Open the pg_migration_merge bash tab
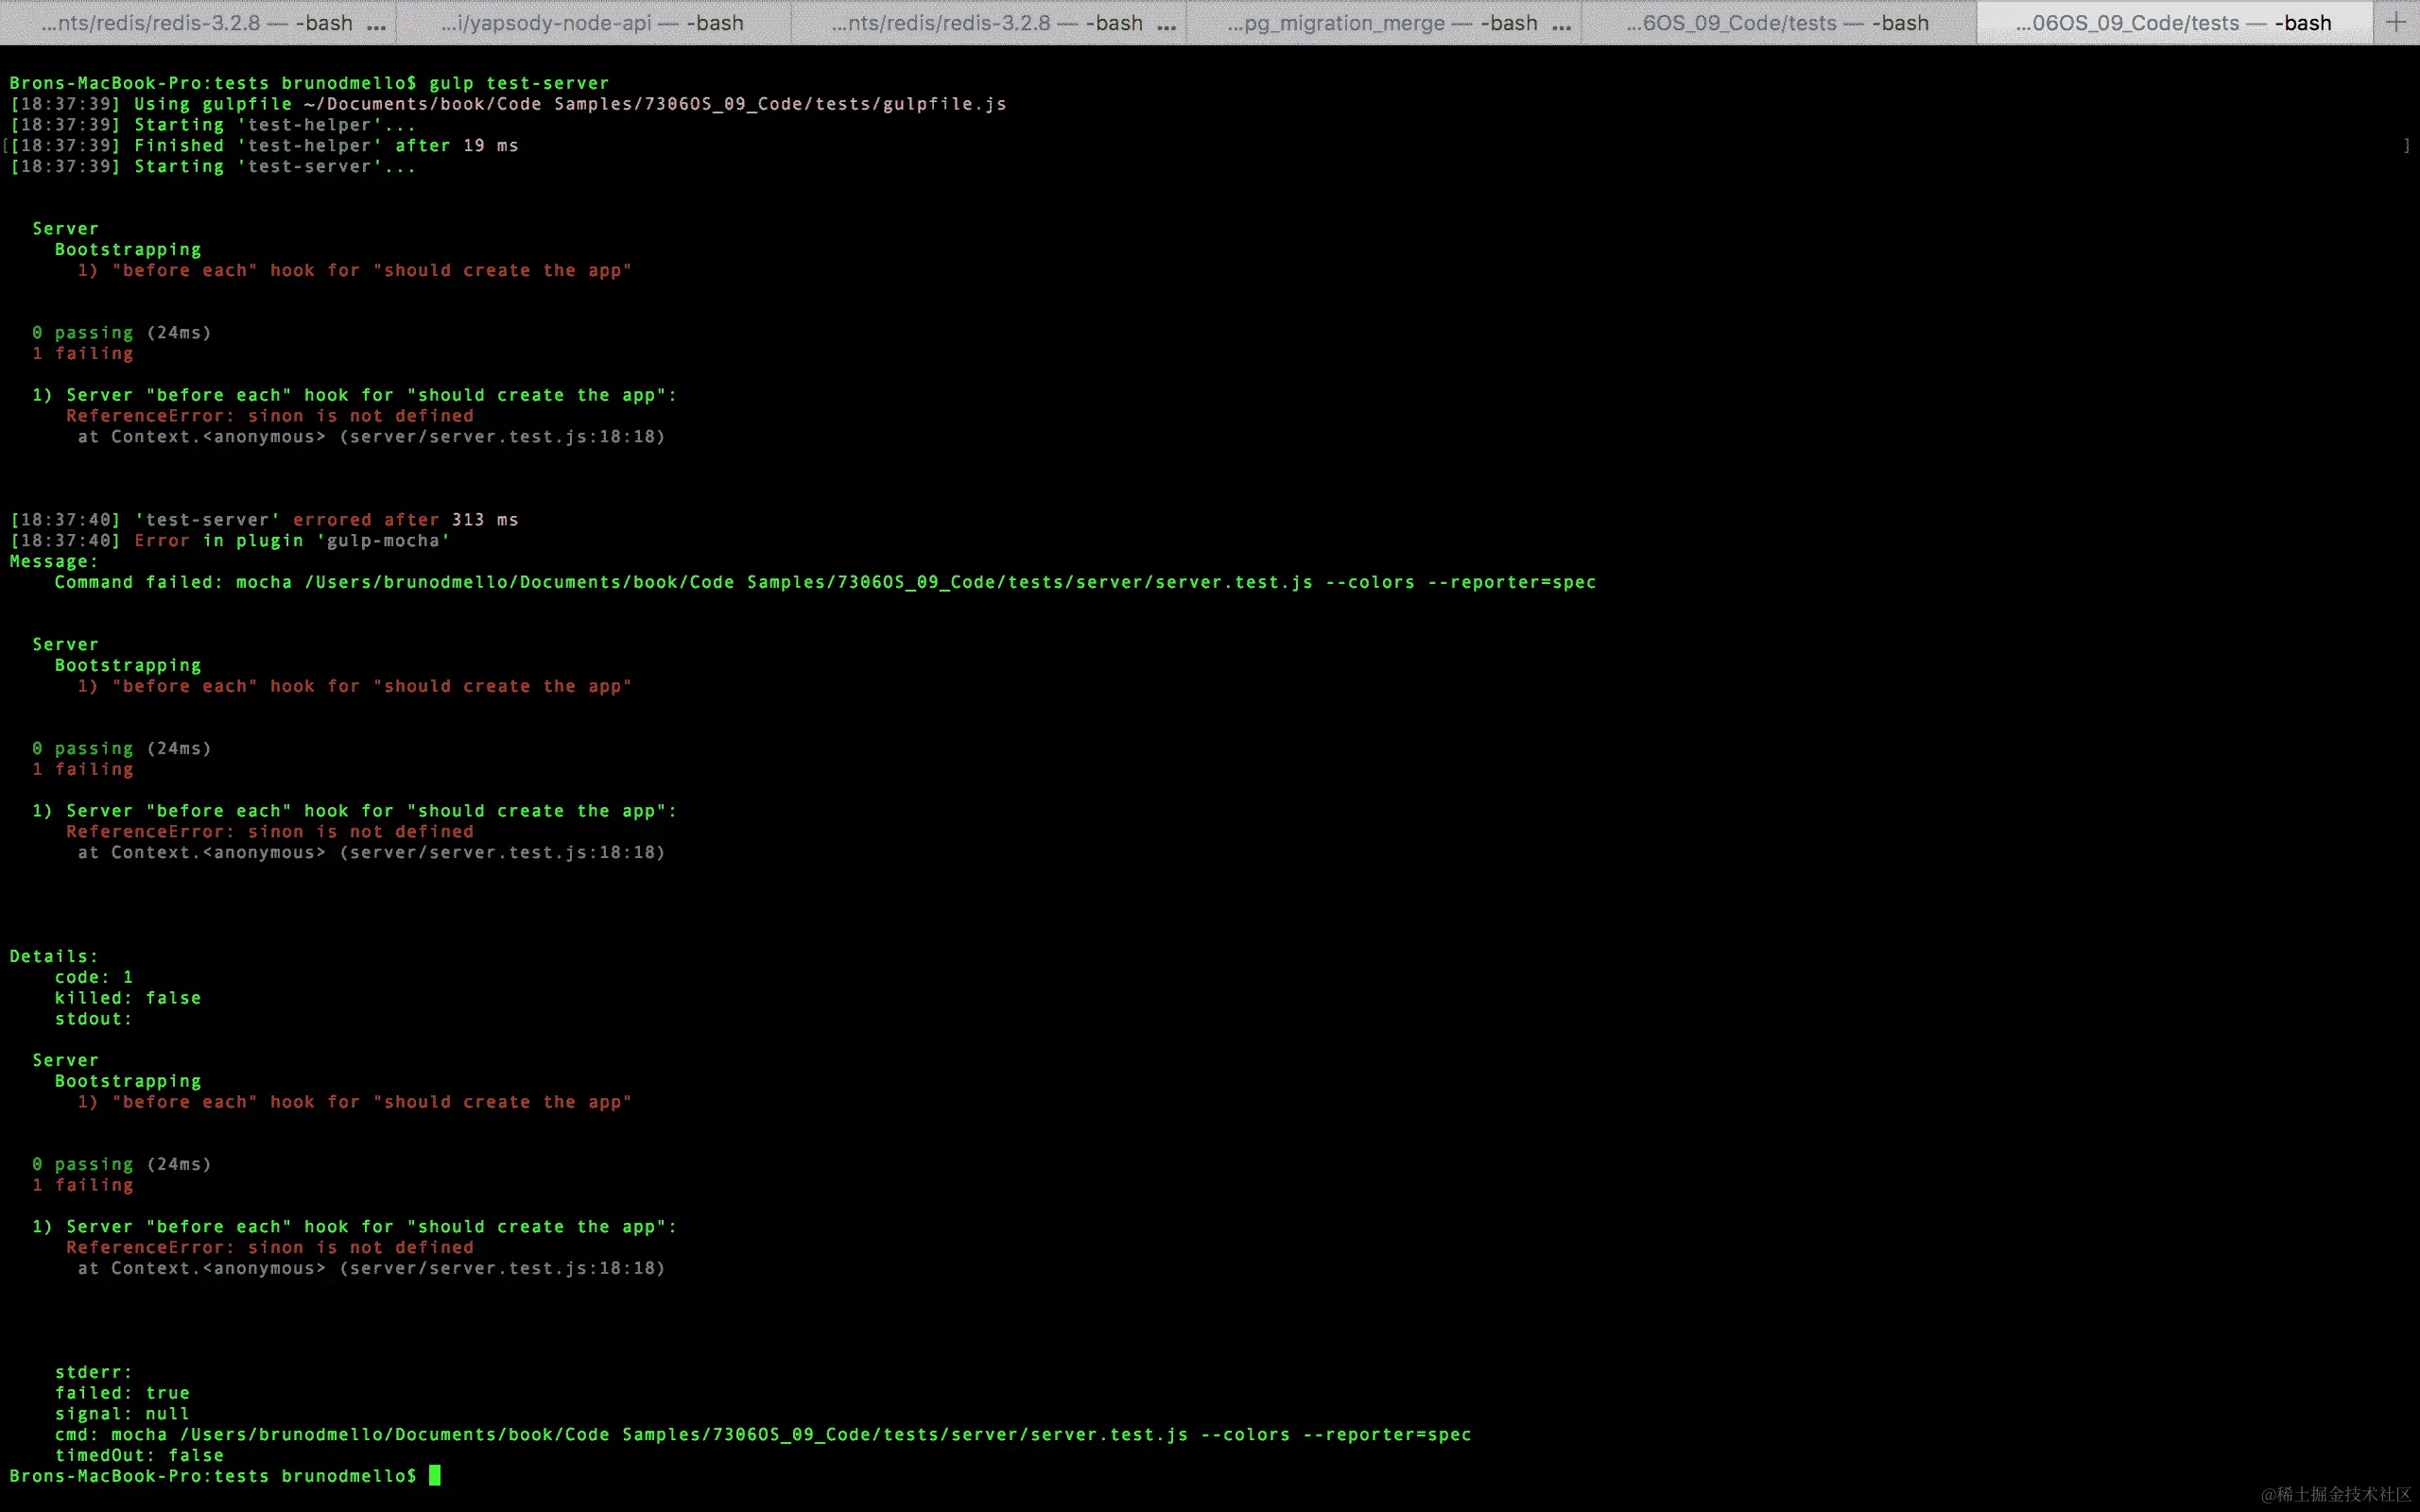 click(1382, 23)
